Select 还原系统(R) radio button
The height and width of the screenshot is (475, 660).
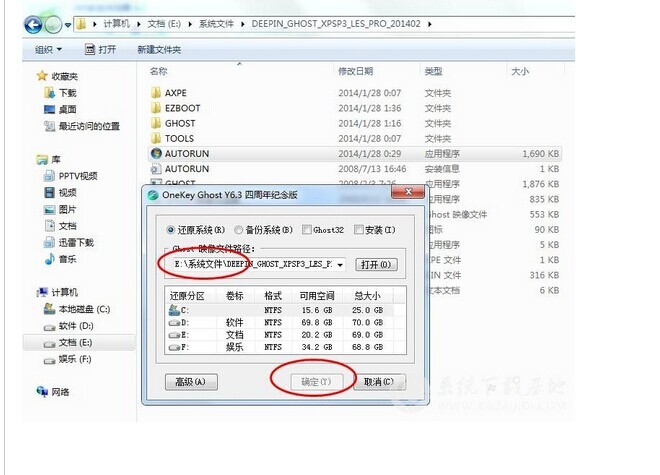170,230
